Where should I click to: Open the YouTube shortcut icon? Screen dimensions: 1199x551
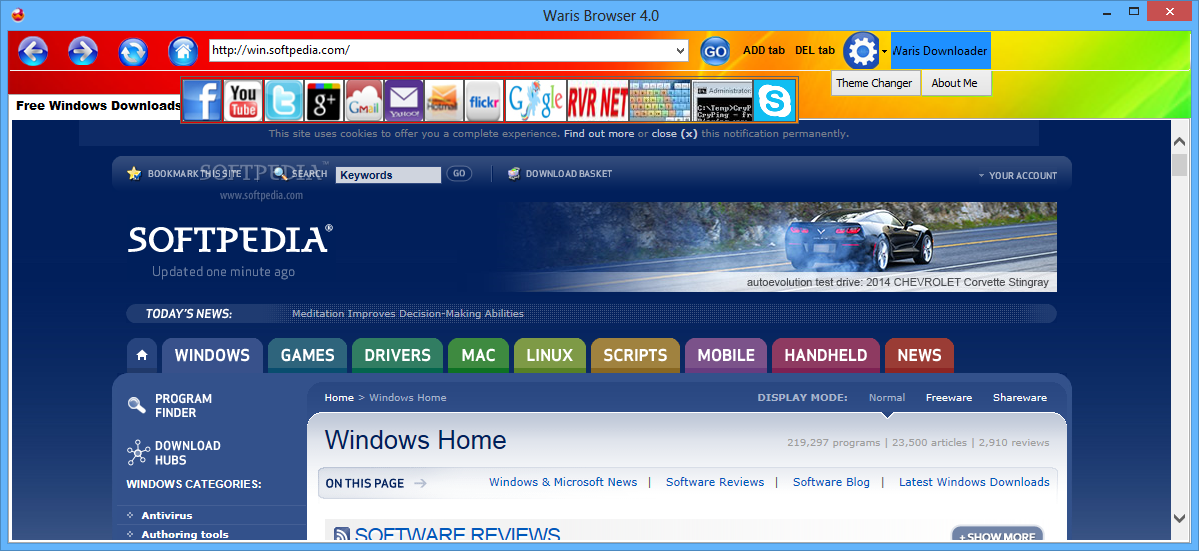click(243, 100)
